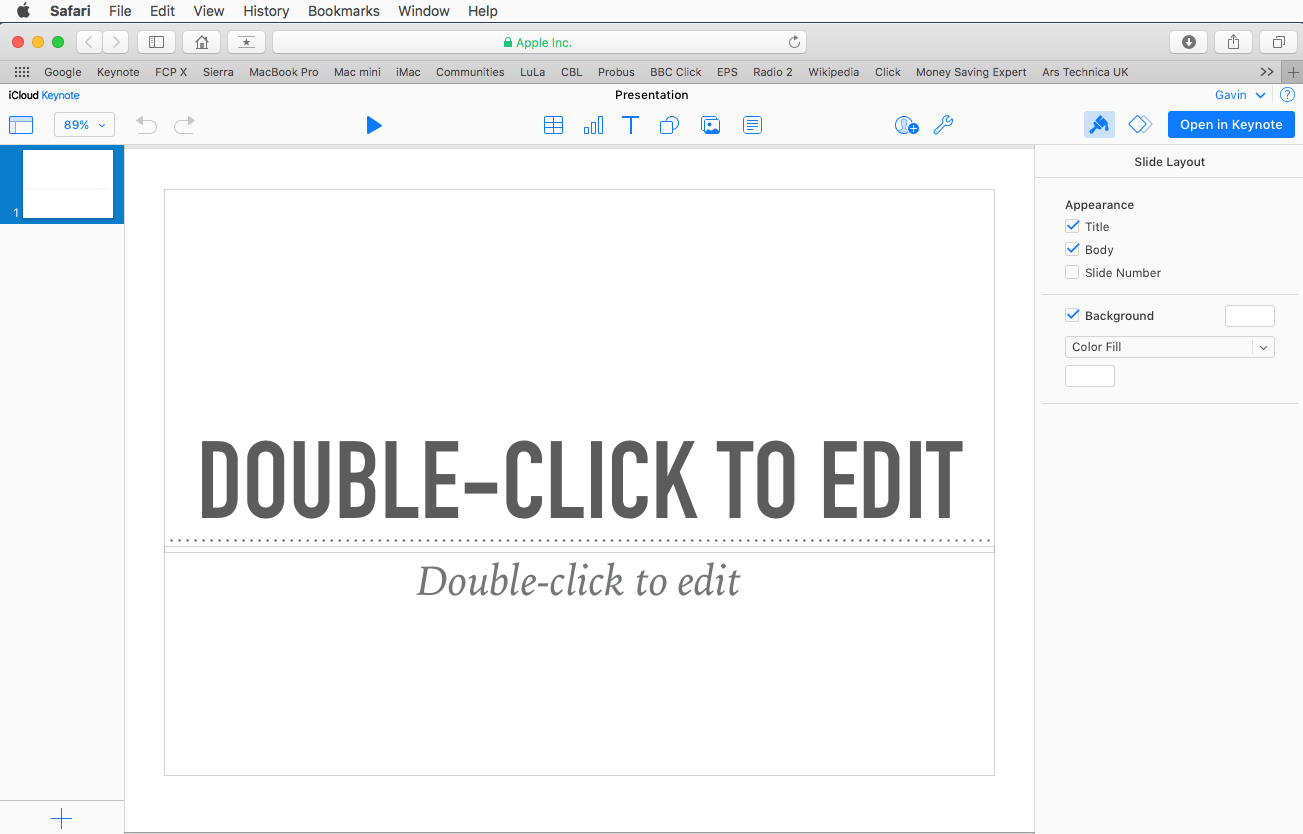This screenshot has width=1303, height=834.
Task: Click the Presentation document title
Action: pos(652,95)
